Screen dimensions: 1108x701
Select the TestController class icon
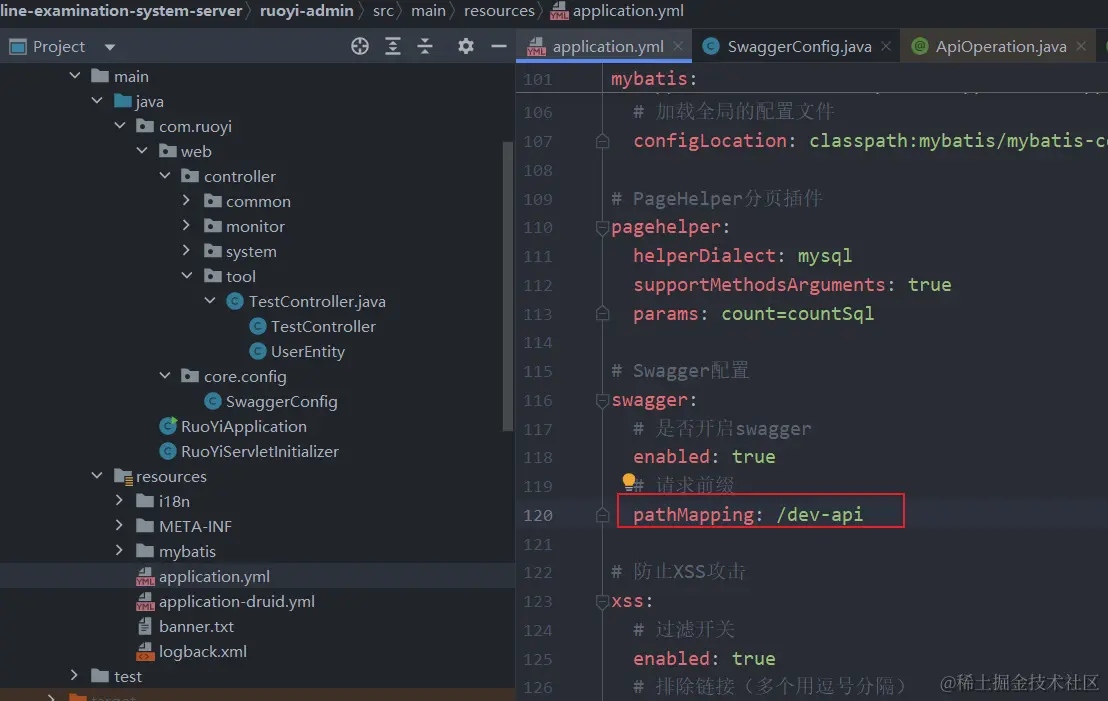tap(258, 326)
